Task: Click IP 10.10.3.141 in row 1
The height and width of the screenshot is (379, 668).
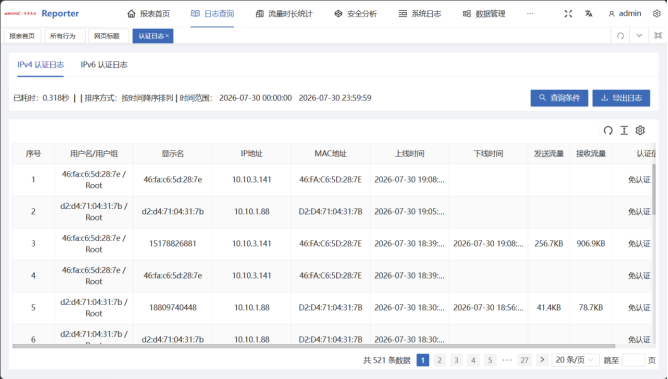Action: pyautogui.click(x=251, y=180)
